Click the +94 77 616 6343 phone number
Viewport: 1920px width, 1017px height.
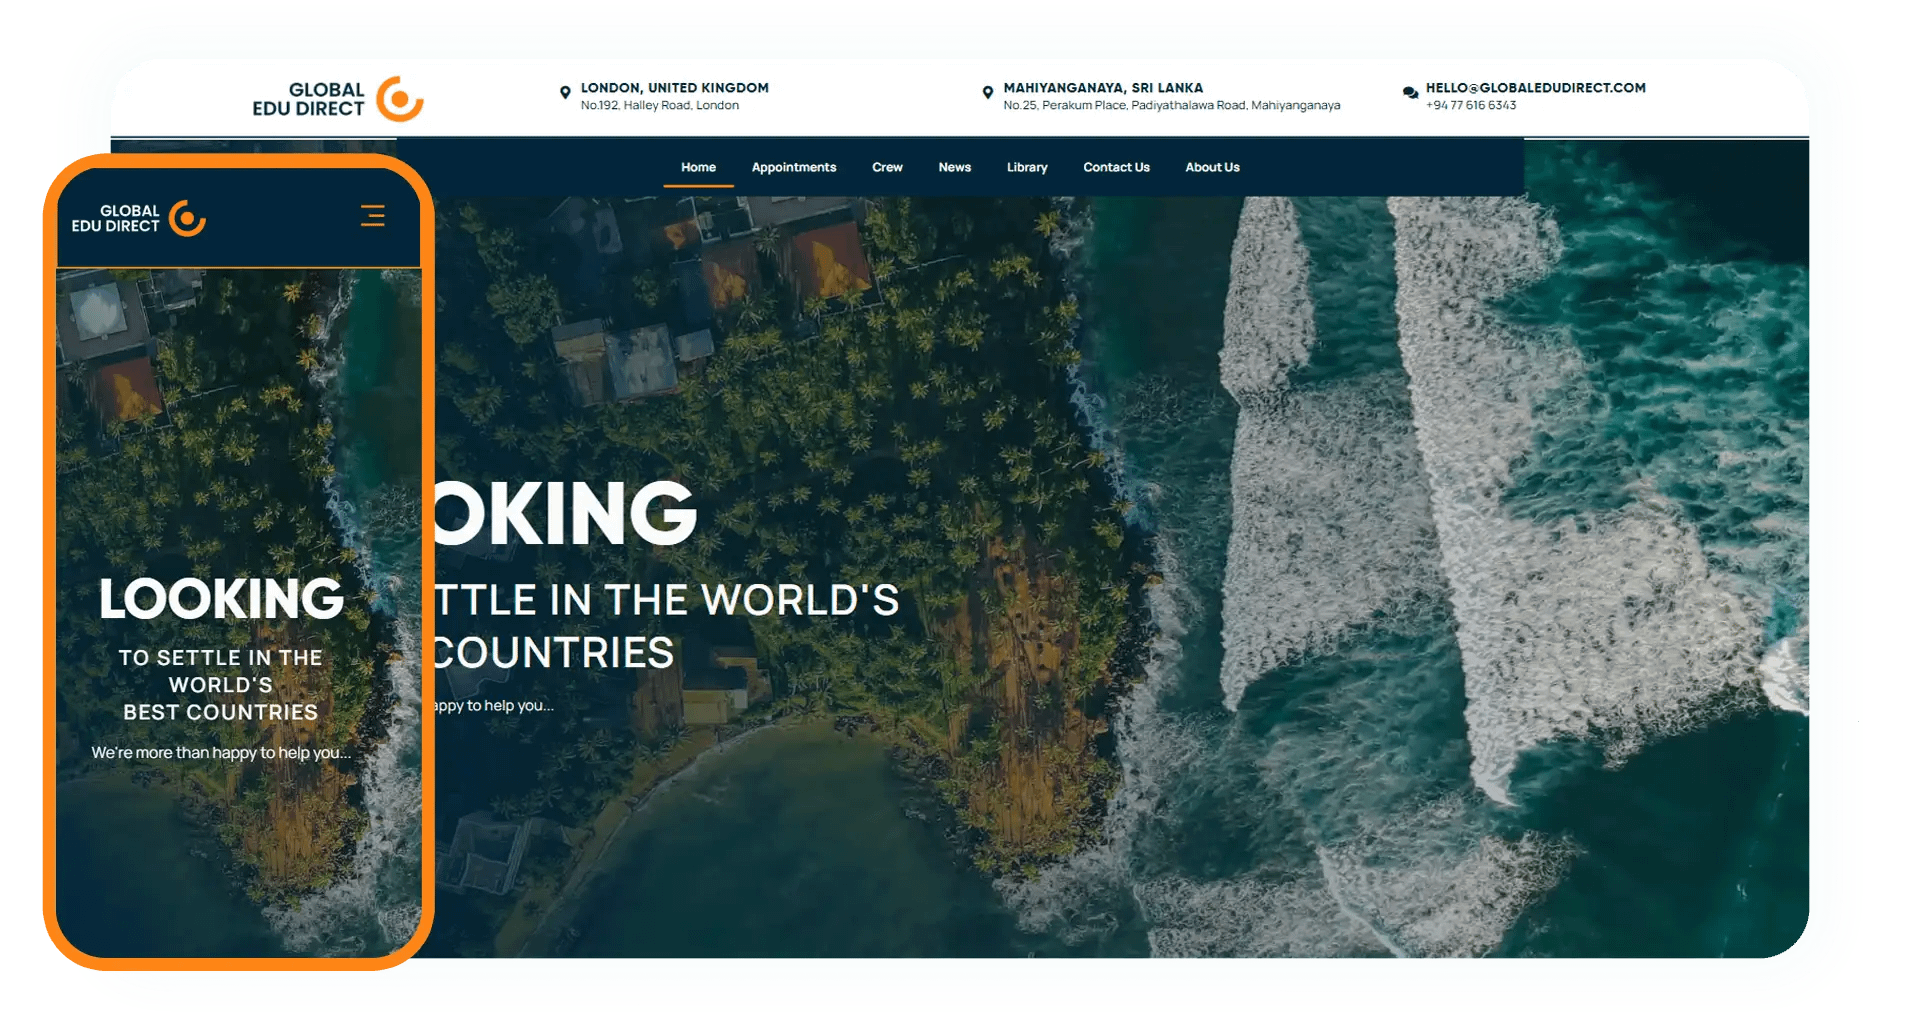pyautogui.click(x=1470, y=106)
